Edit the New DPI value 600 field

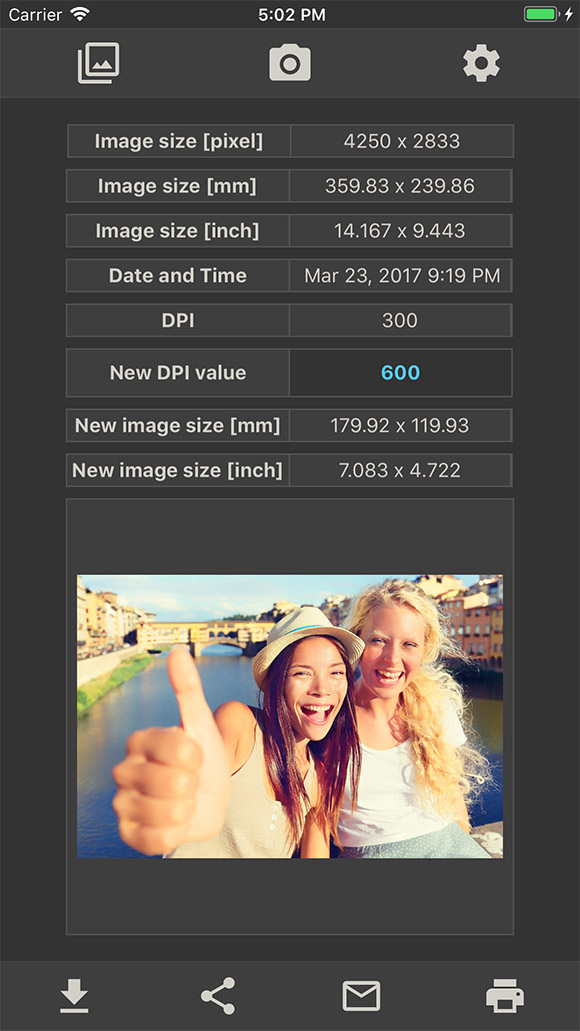[400, 373]
